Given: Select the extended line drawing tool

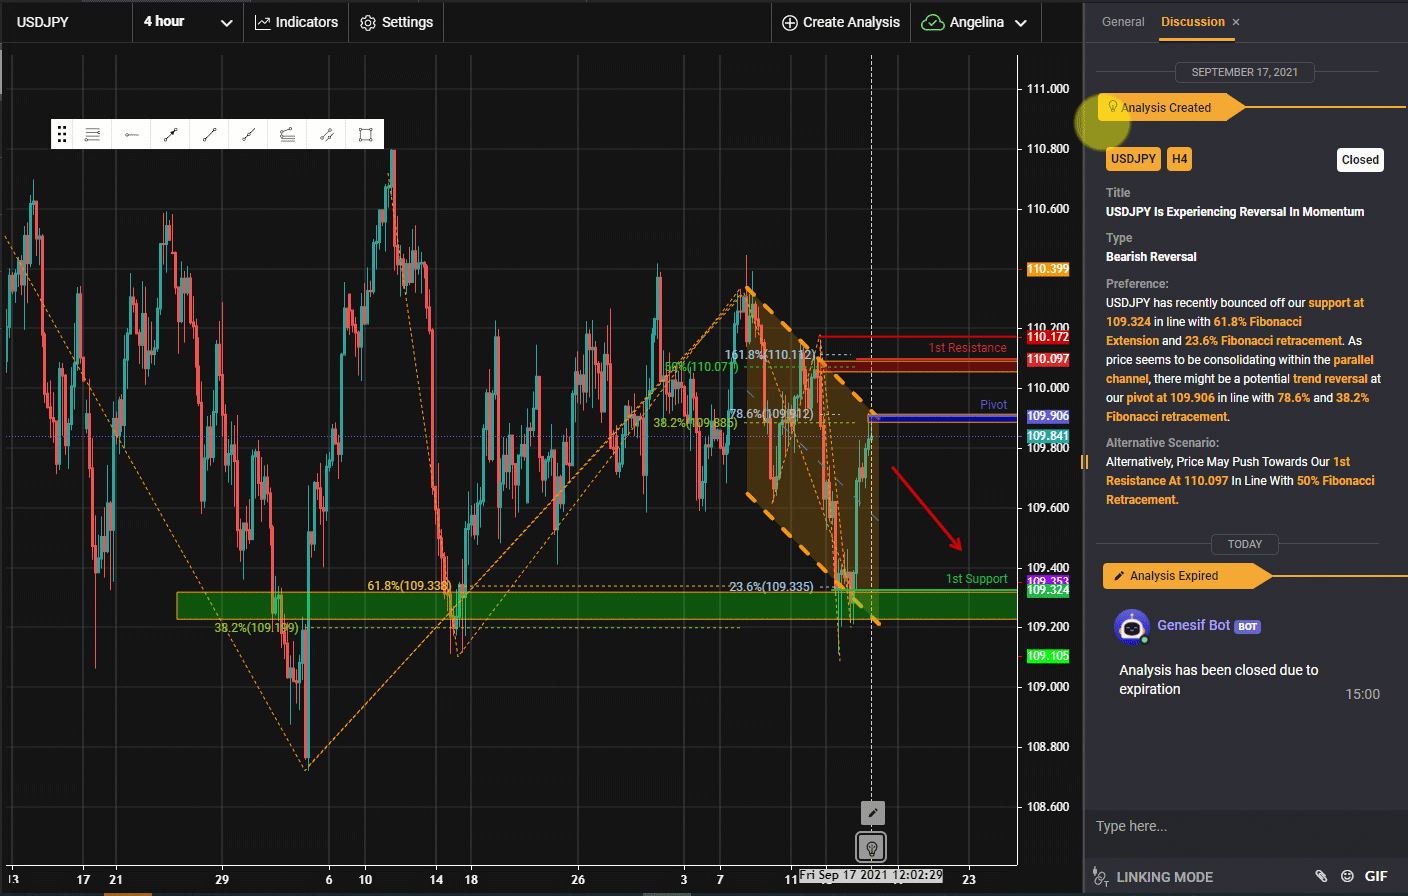Looking at the screenshot, I should tap(248, 134).
